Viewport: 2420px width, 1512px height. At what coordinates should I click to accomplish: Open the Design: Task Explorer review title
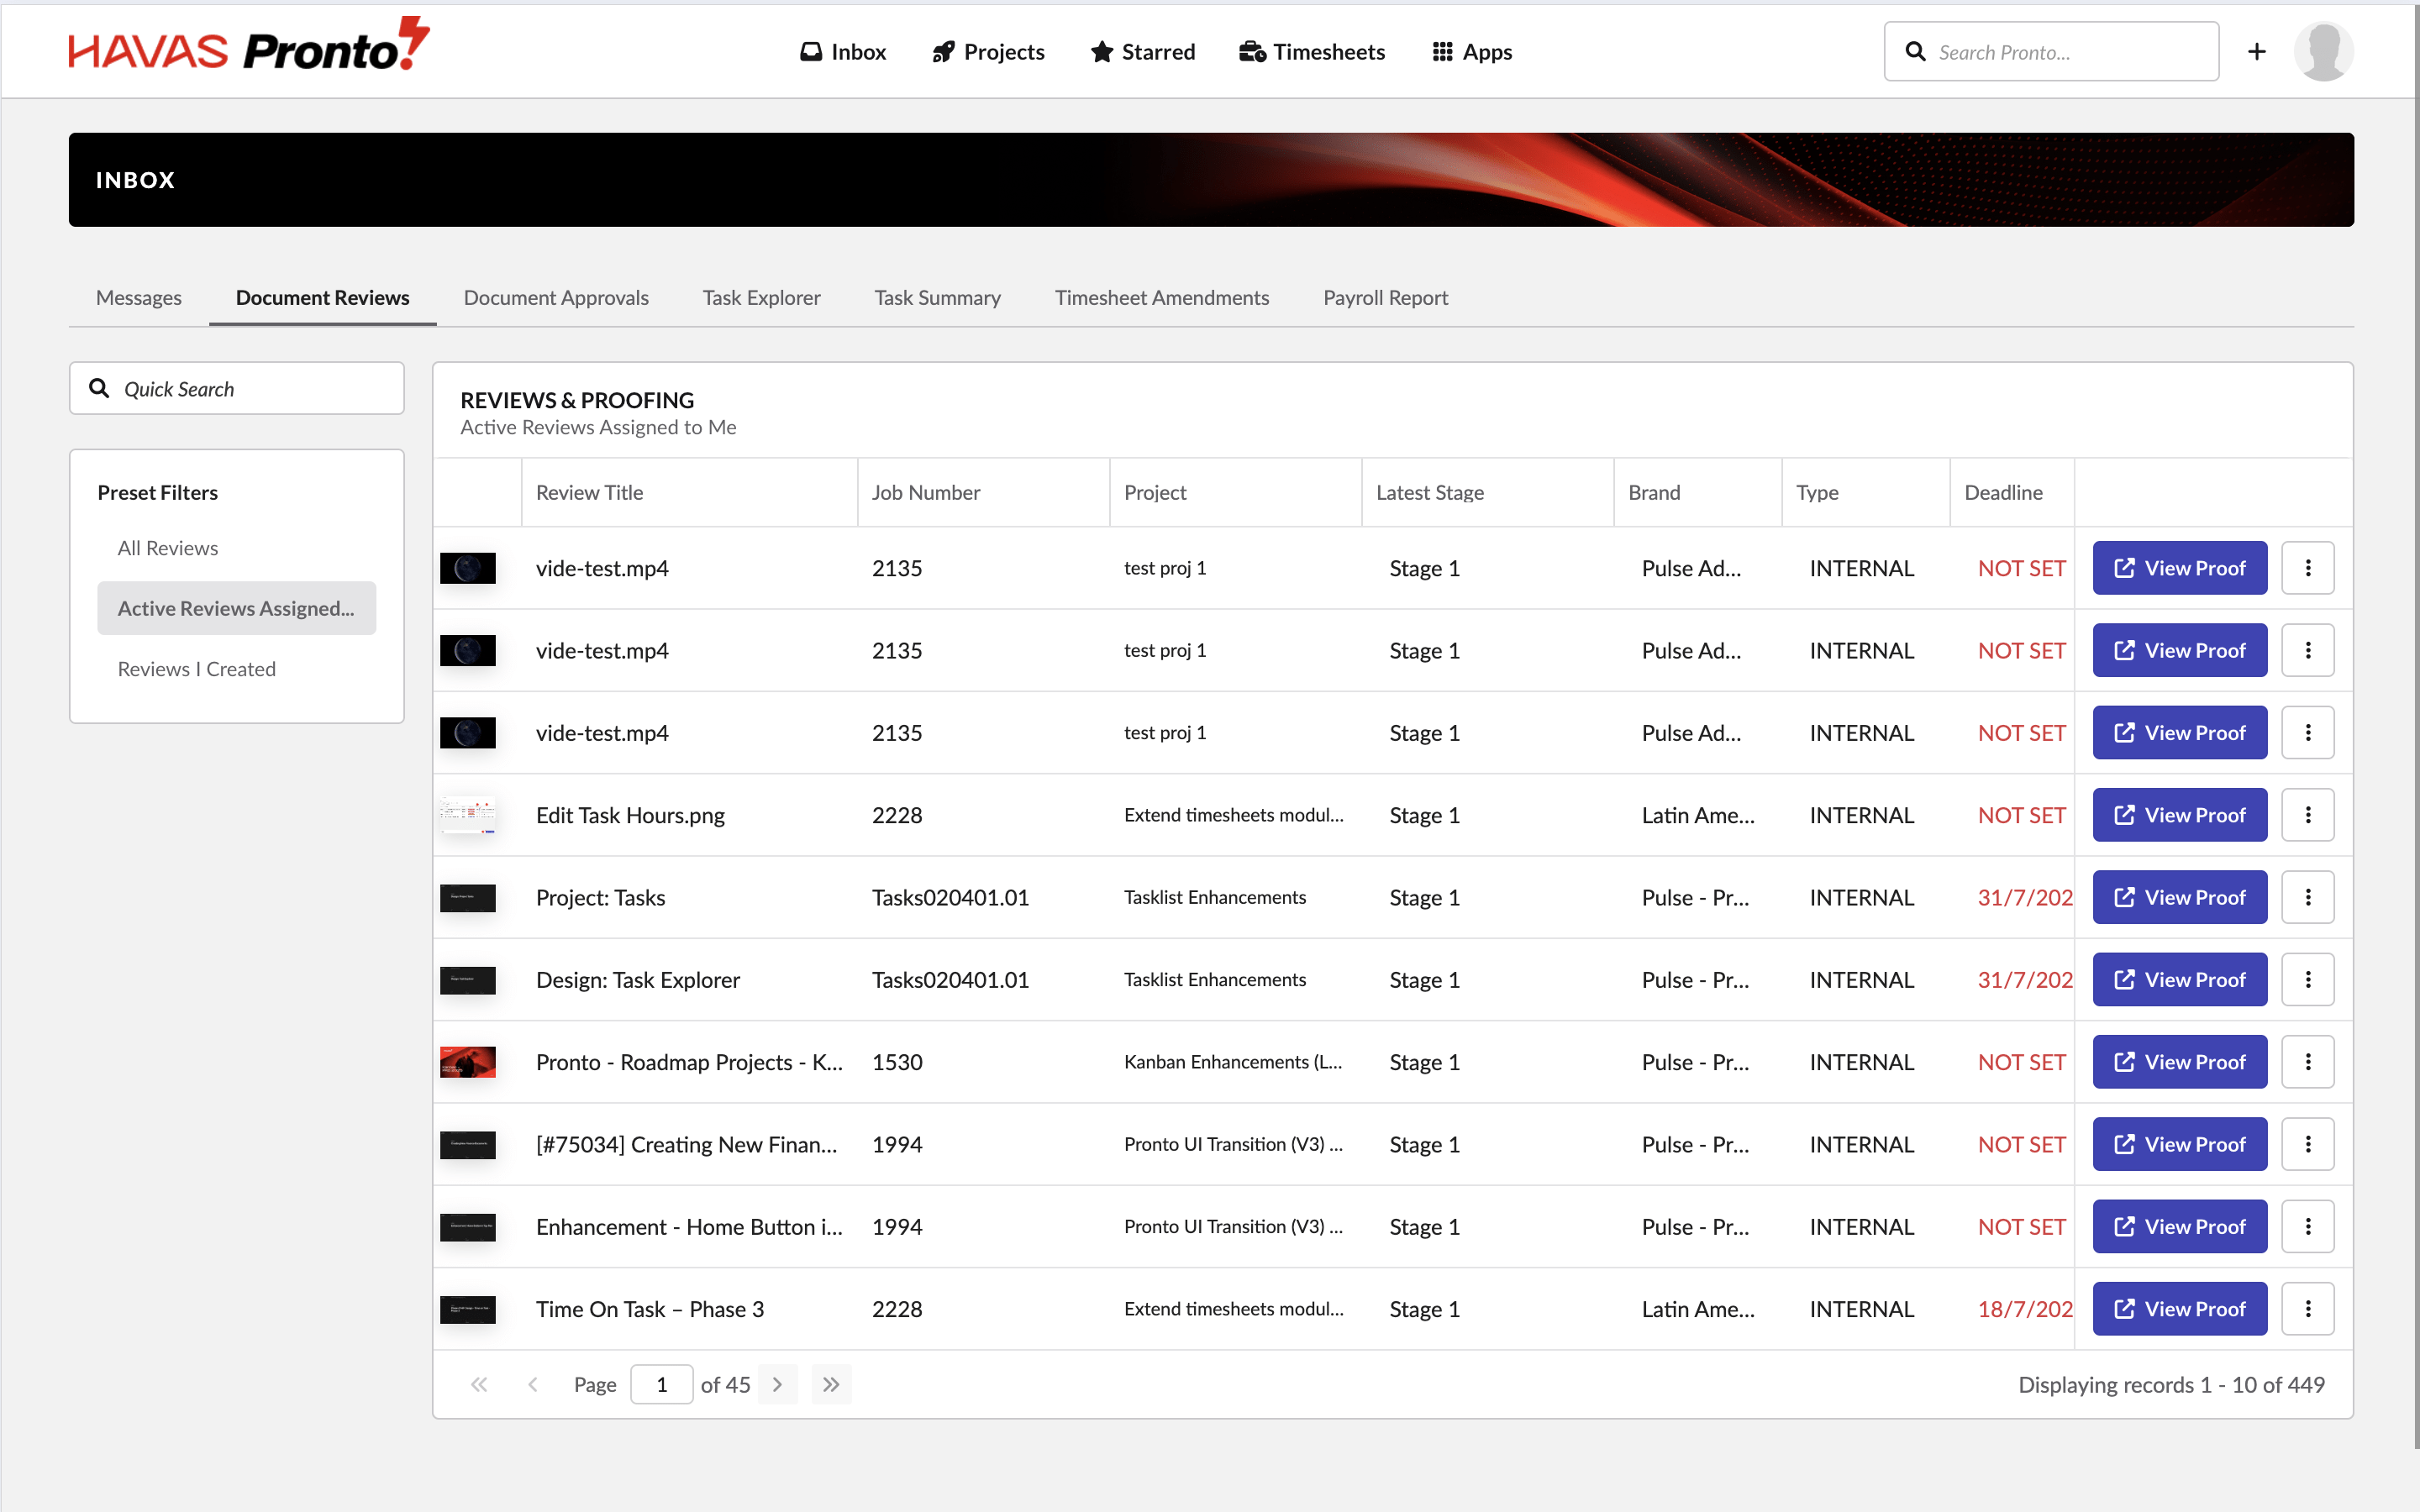638,979
